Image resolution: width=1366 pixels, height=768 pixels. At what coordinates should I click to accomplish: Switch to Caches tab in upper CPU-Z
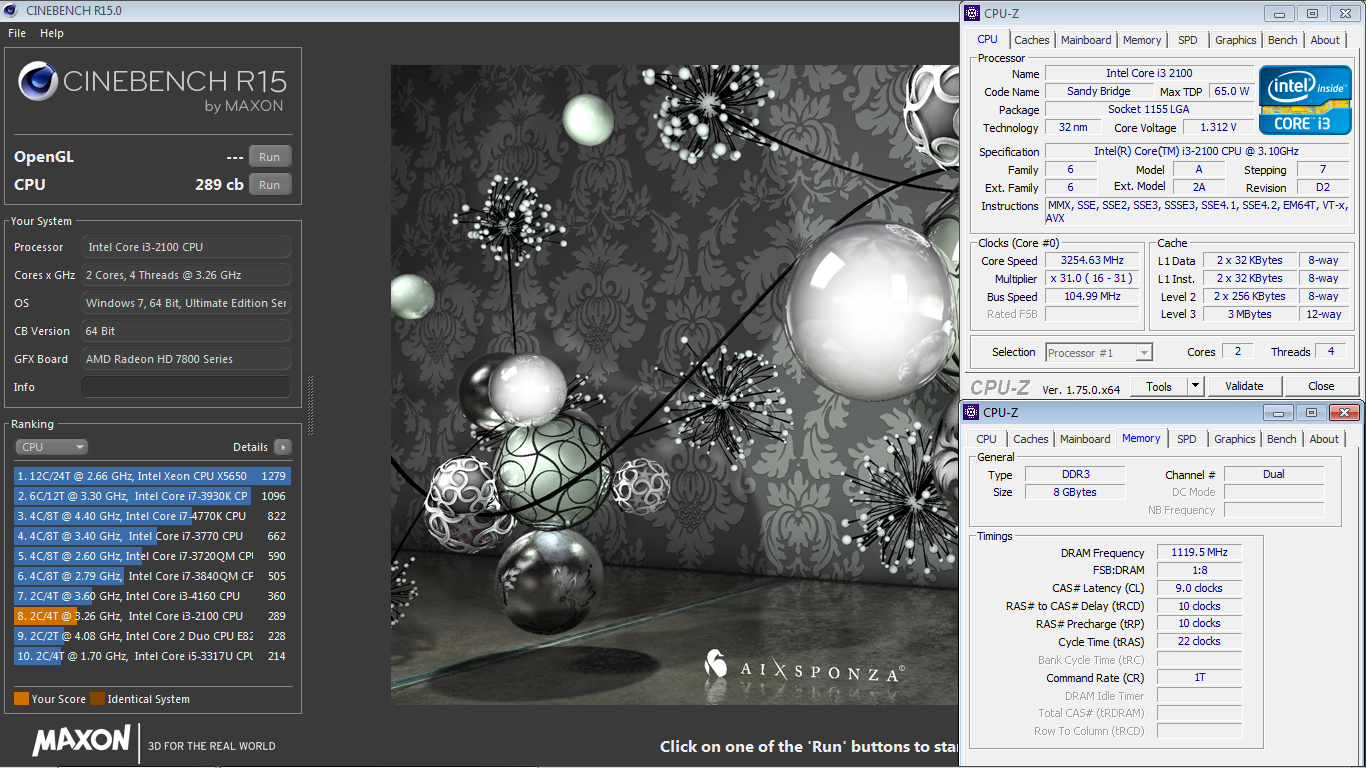[x=1032, y=40]
